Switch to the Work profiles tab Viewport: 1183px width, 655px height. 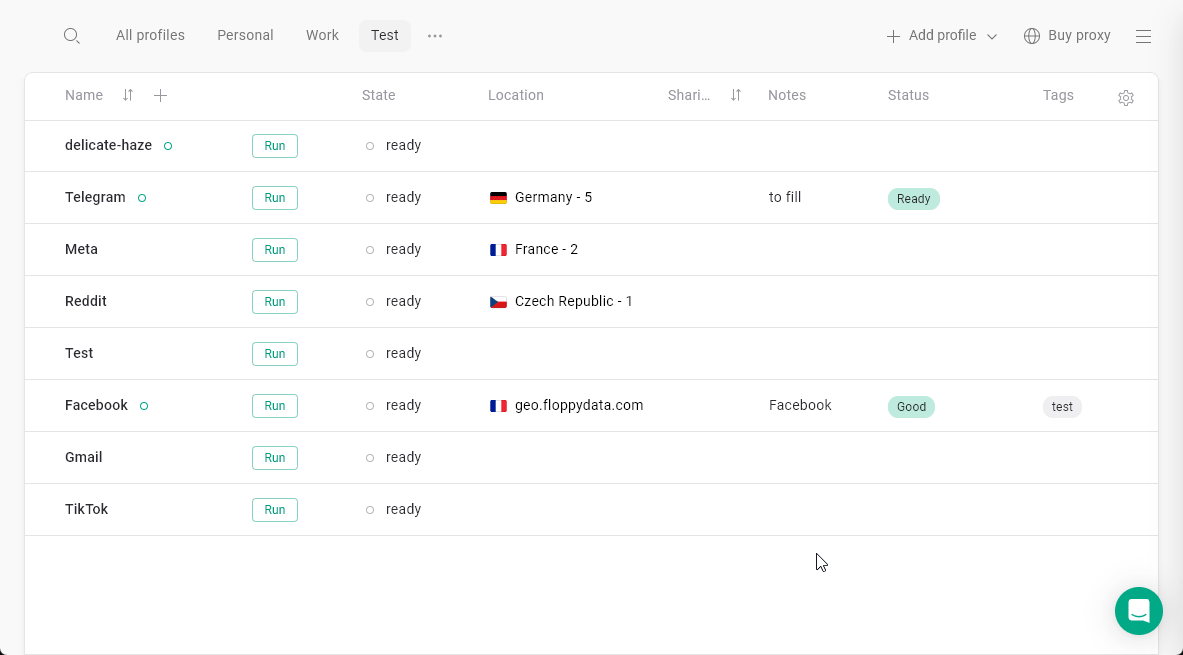(x=322, y=35)
